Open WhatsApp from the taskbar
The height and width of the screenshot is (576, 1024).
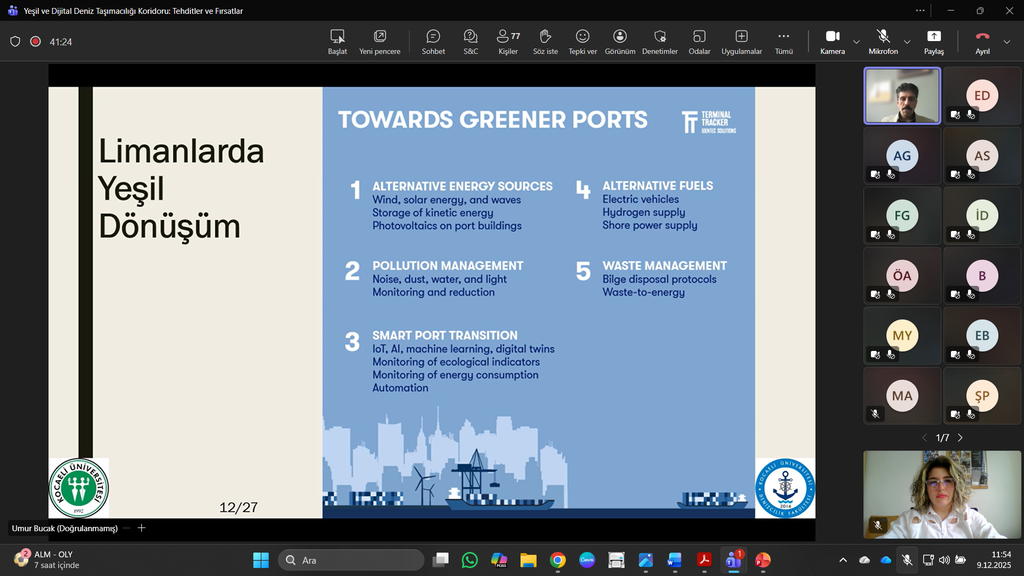tap(469, 560)
